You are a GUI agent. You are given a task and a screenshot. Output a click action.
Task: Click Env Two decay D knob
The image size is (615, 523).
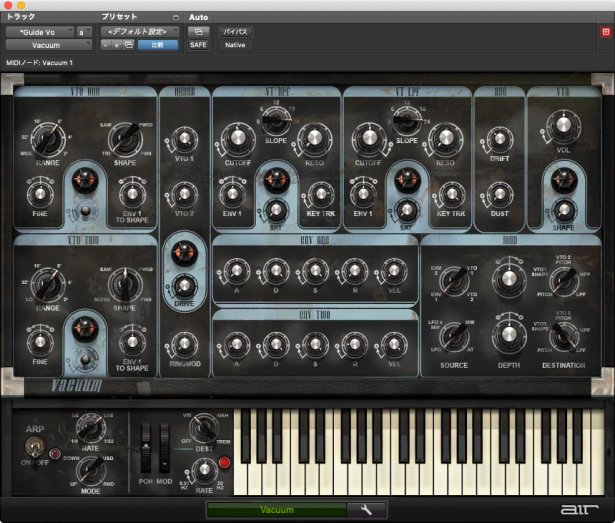tap(276, 344)
